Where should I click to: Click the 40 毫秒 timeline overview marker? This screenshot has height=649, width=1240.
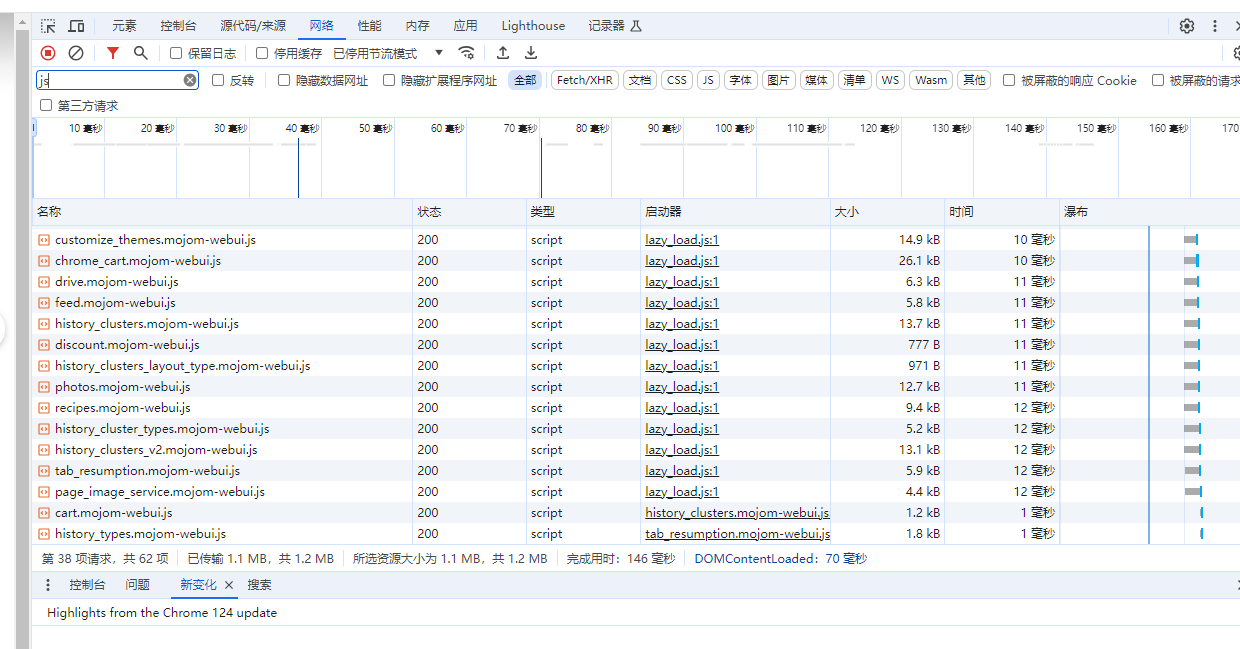click(302, 128)
